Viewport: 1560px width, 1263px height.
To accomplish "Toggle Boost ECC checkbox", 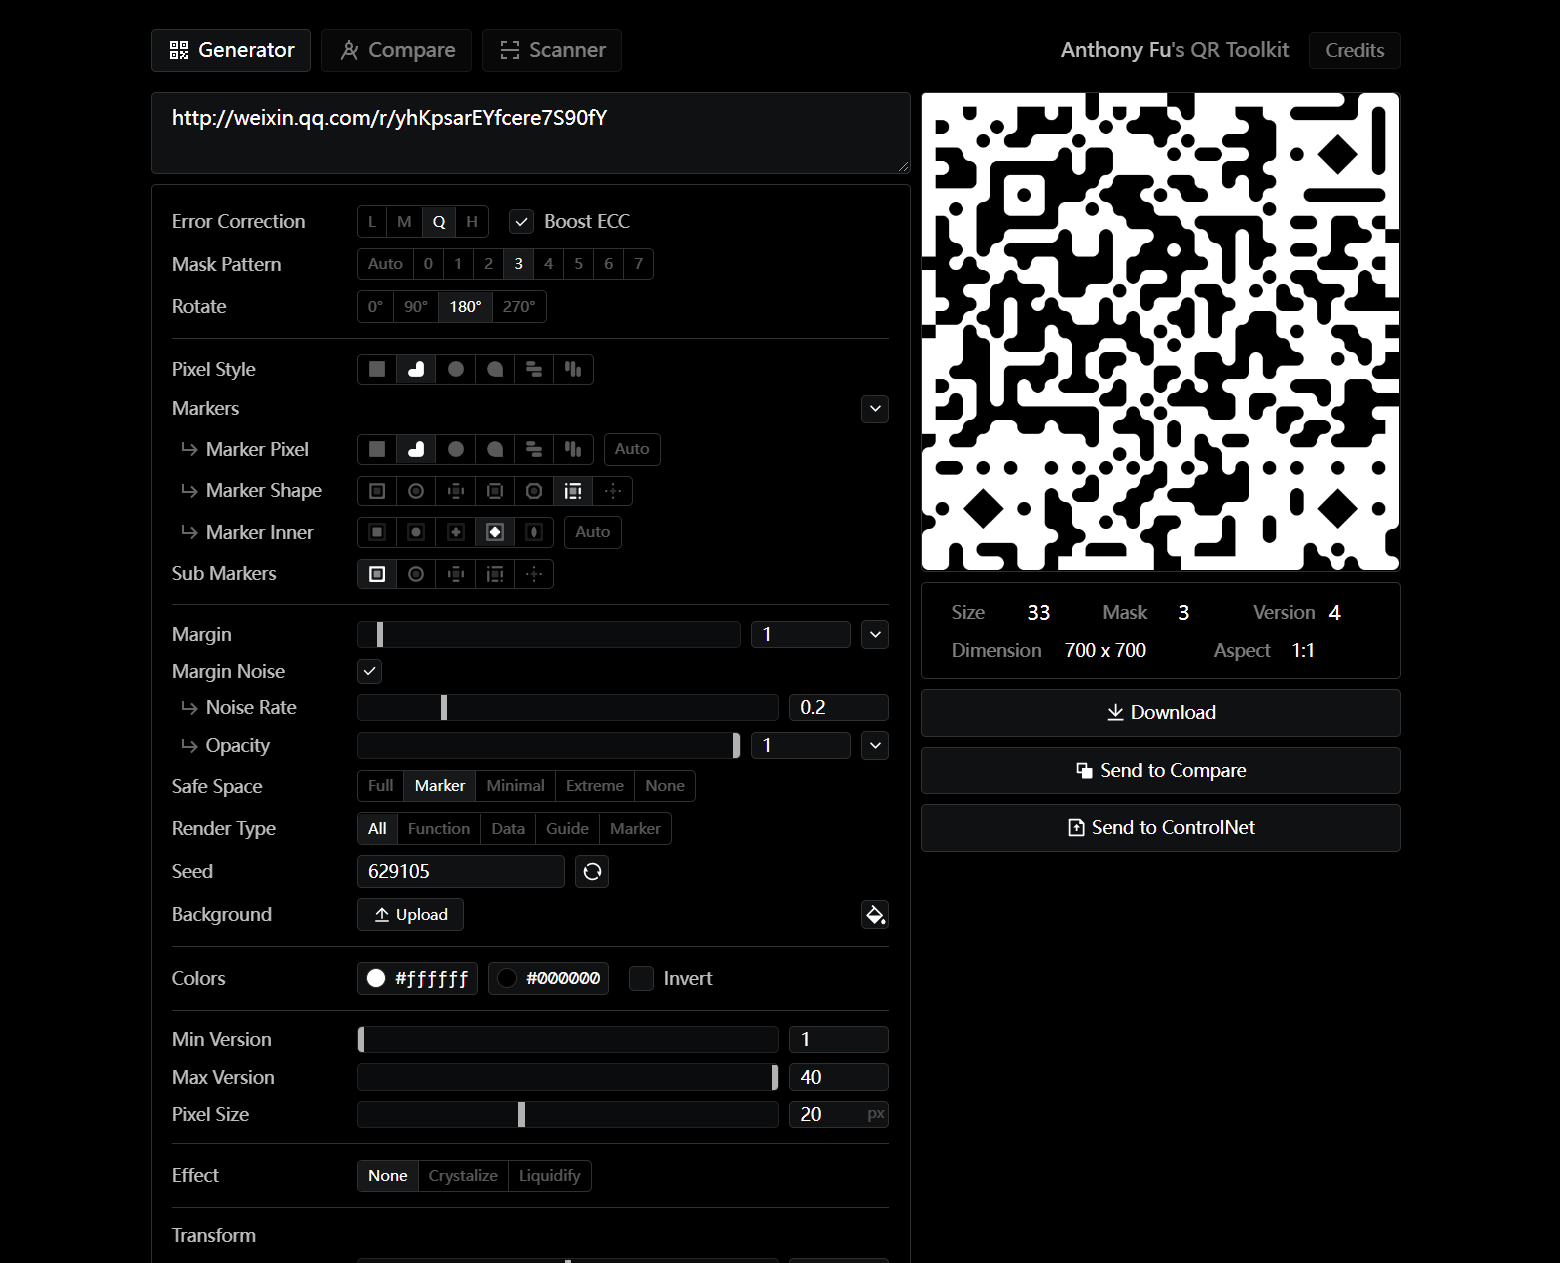I will point(521,222).
